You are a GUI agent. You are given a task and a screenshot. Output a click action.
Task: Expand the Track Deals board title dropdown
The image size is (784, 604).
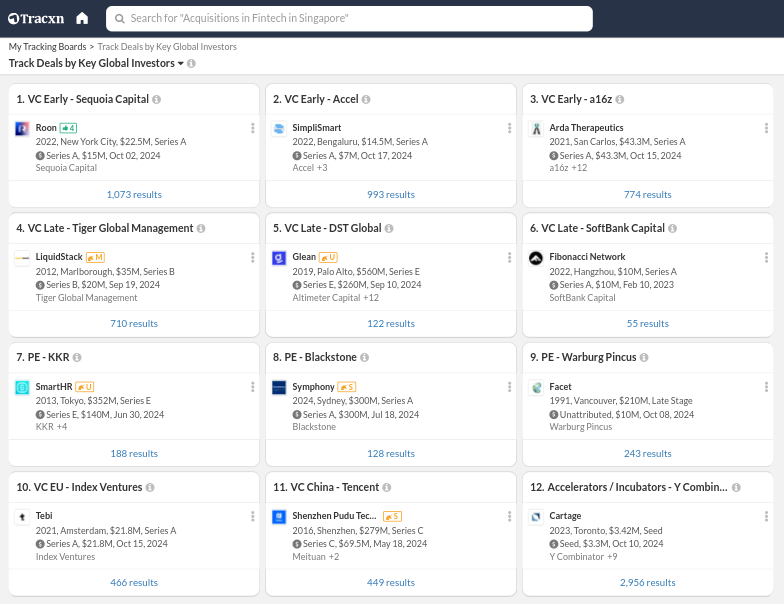[181, 64]
